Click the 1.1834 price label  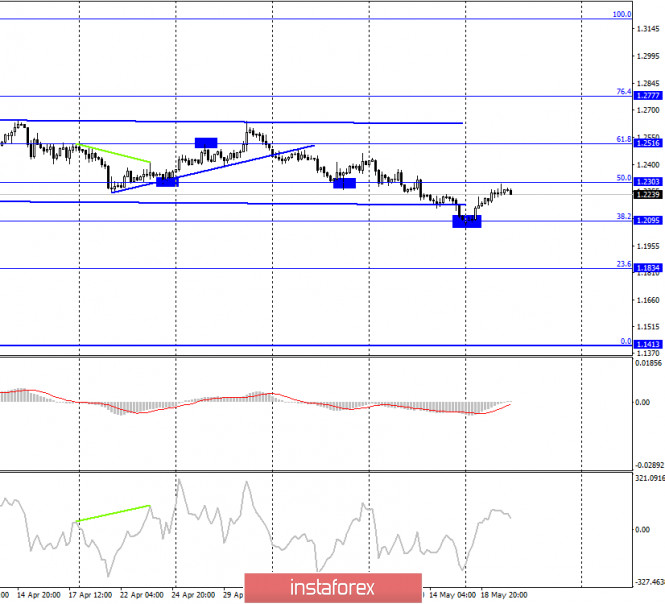tap(648, 269)
